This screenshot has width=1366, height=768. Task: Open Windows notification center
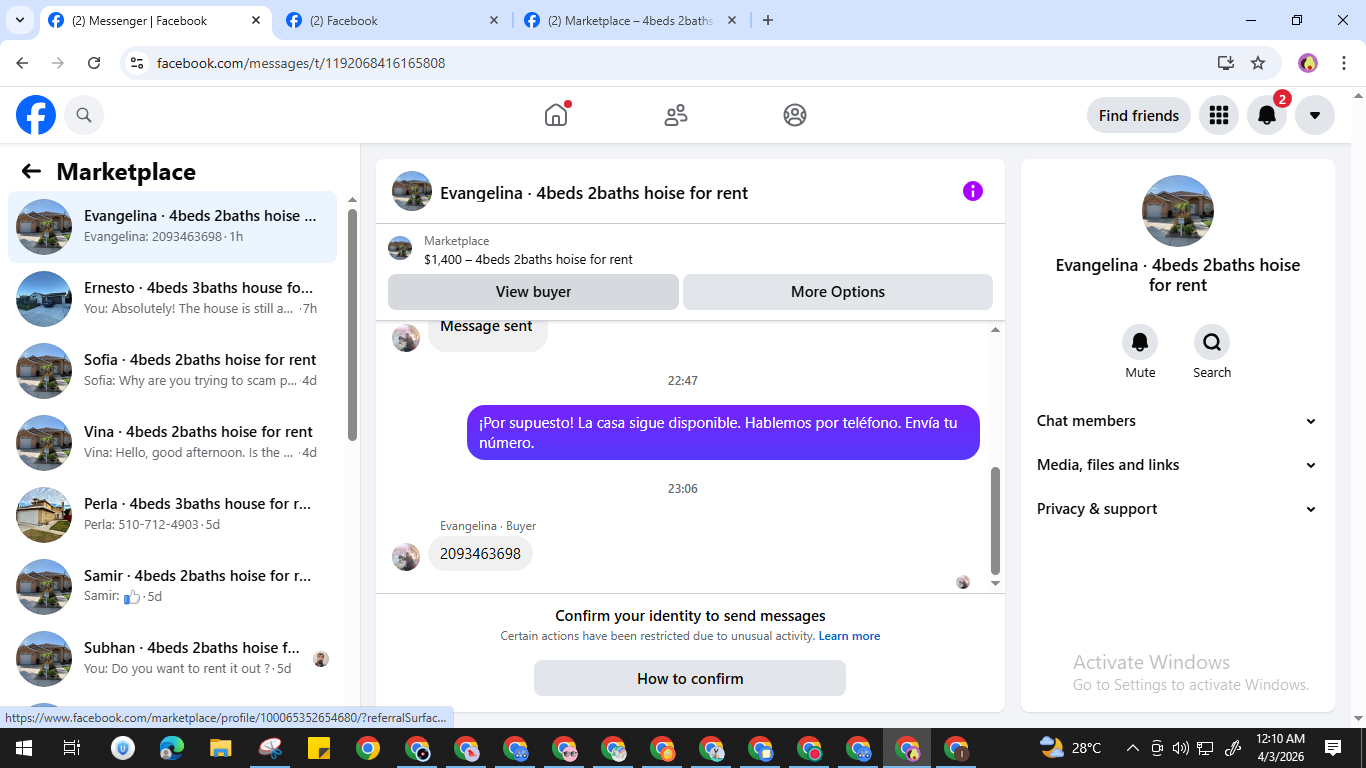(1333, 747)
